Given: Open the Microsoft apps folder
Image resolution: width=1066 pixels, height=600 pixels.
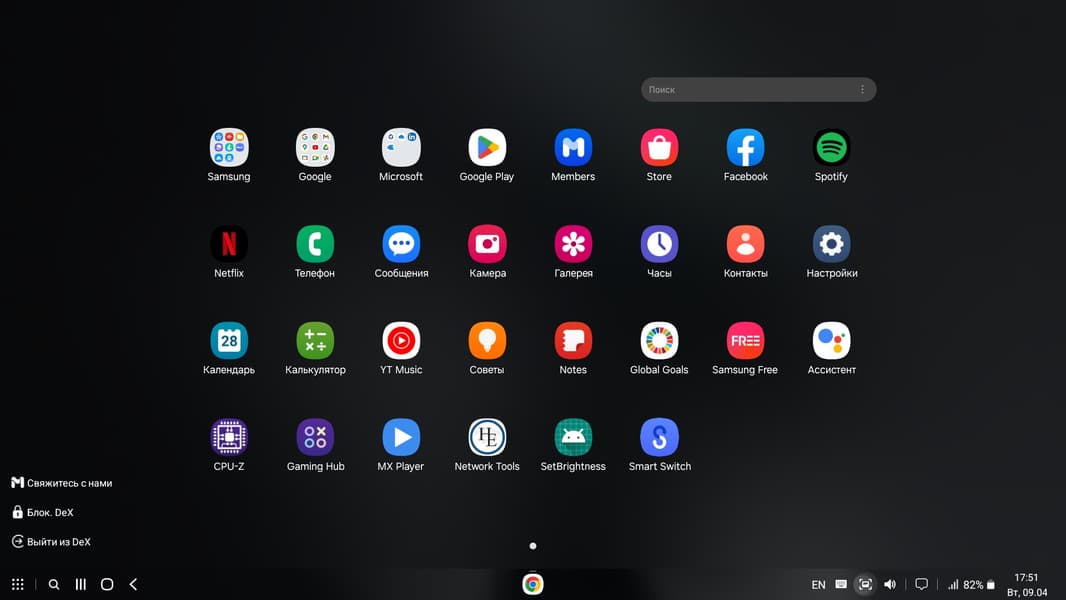Looking at the screenshot, I should 401,147.
